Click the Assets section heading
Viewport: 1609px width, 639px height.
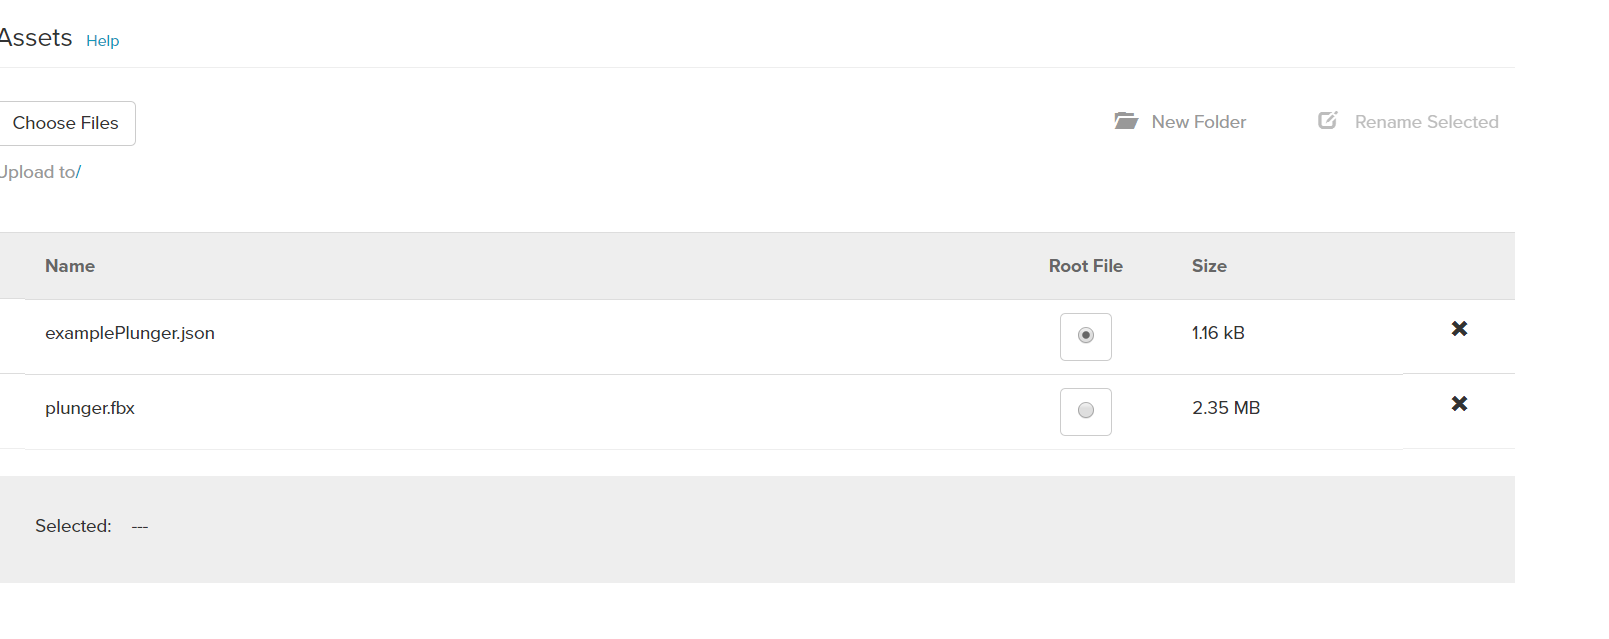pyautogui.click(x=36, y=38)
